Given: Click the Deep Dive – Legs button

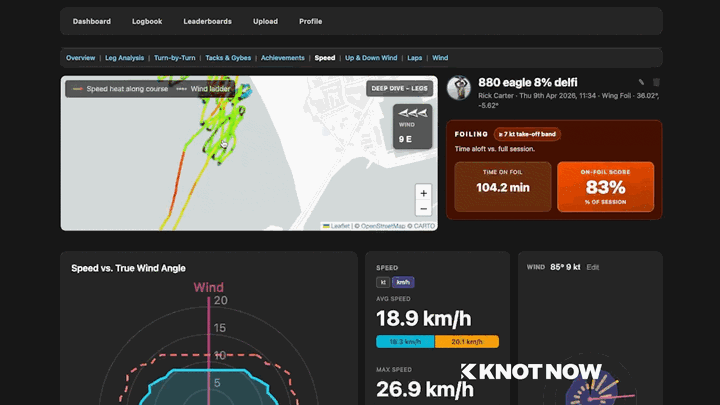Looking at the screenshot, I should coord(399,88).
